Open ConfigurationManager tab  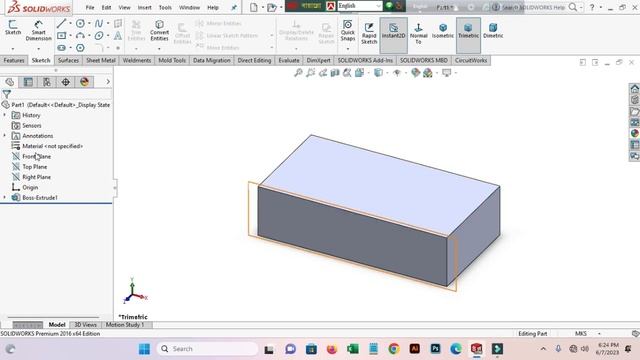(x=47, y=82)
